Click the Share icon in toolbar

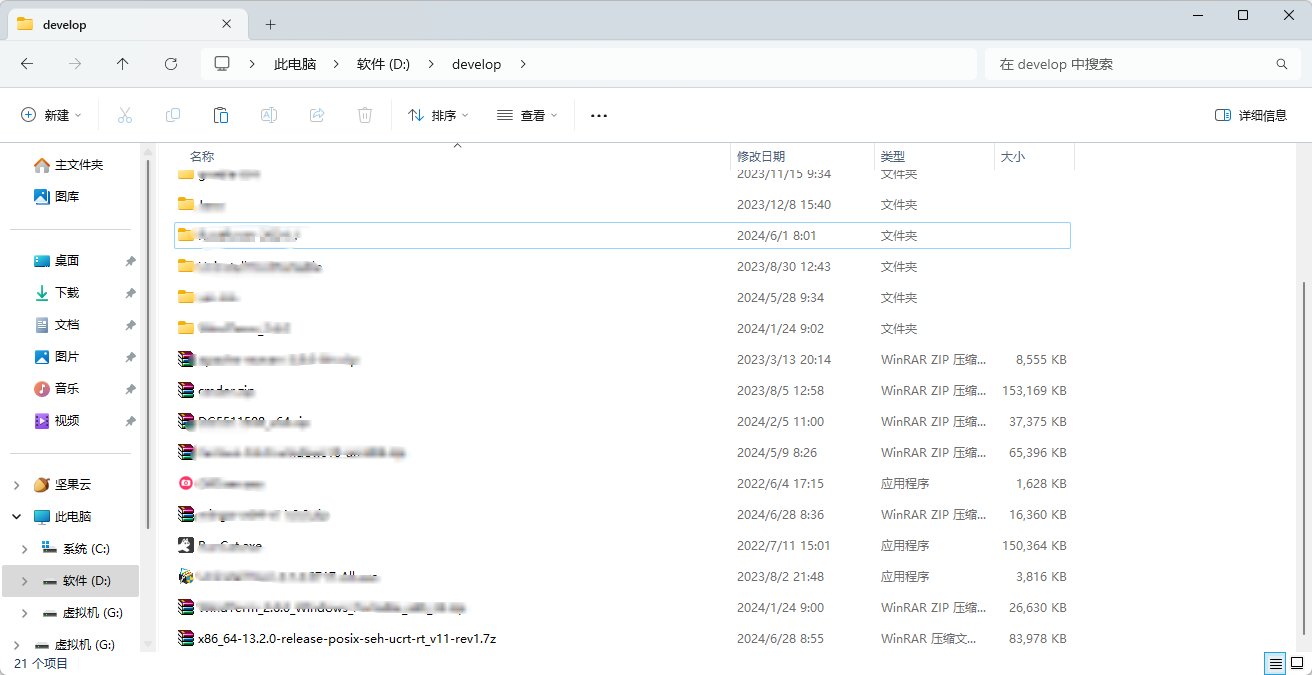(317, 115)
